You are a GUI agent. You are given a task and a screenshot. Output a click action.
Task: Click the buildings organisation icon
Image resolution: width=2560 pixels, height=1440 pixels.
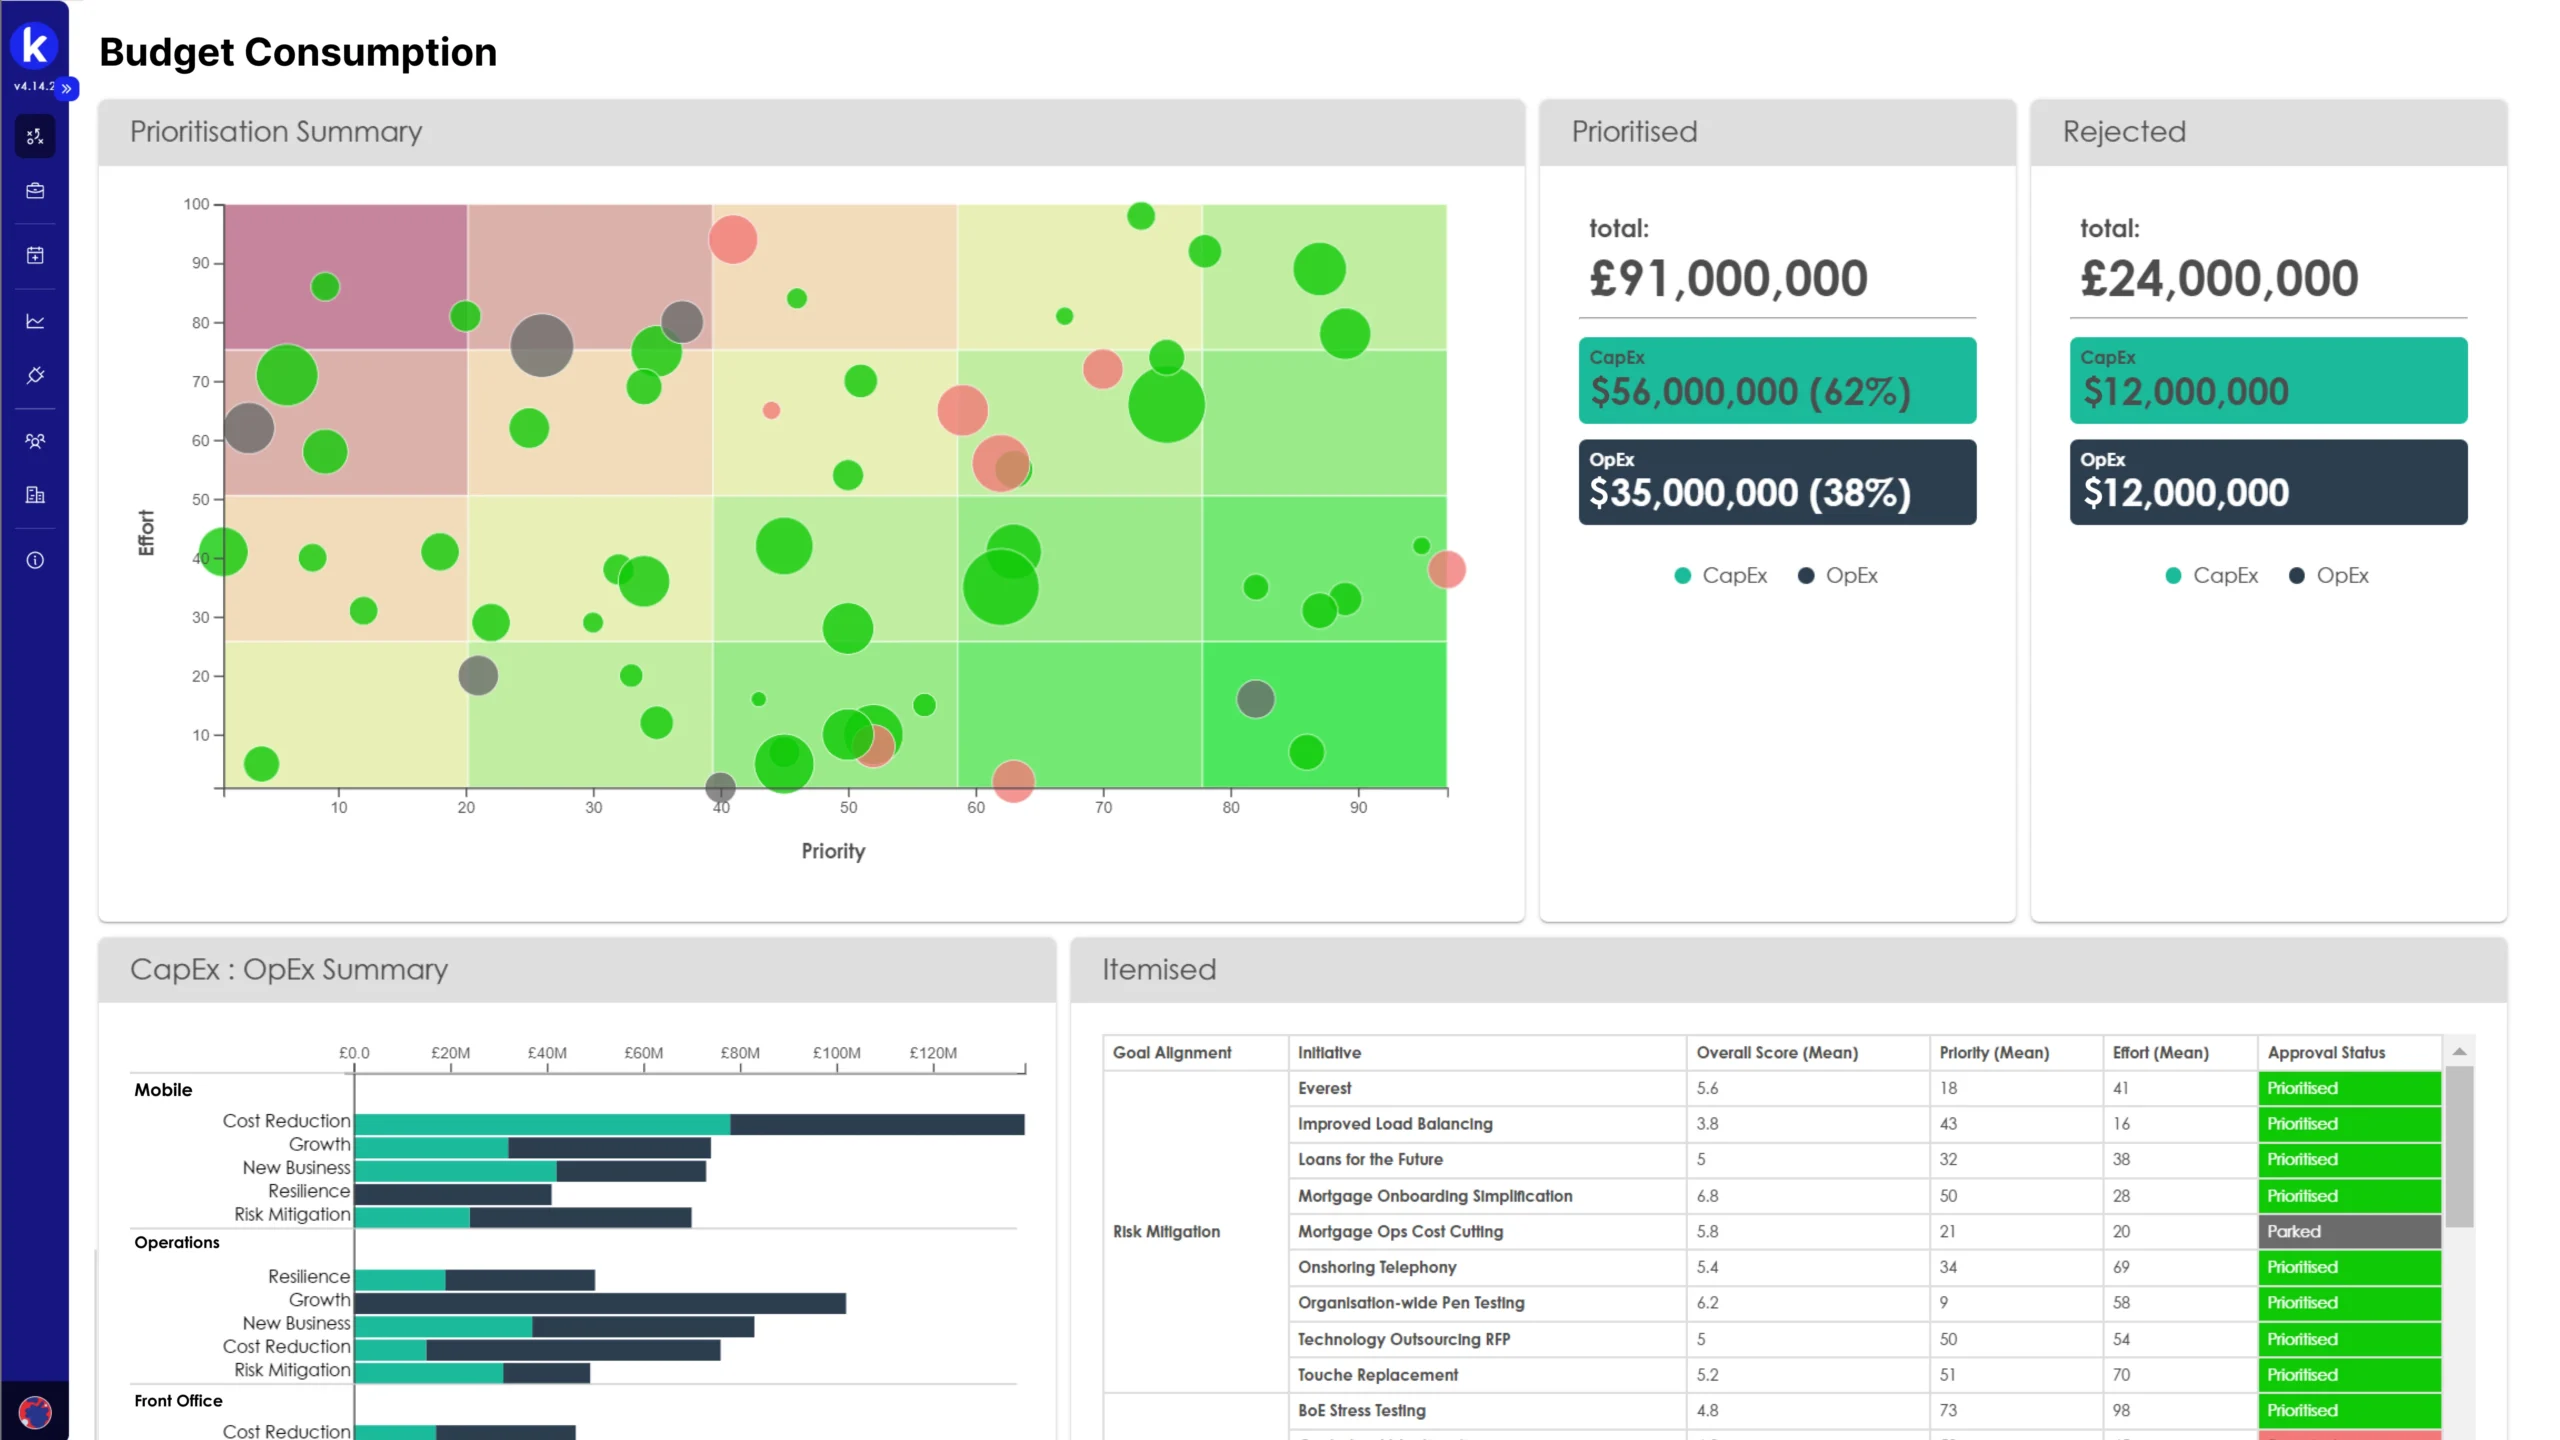pyautogui.click(x=35, y=495)
